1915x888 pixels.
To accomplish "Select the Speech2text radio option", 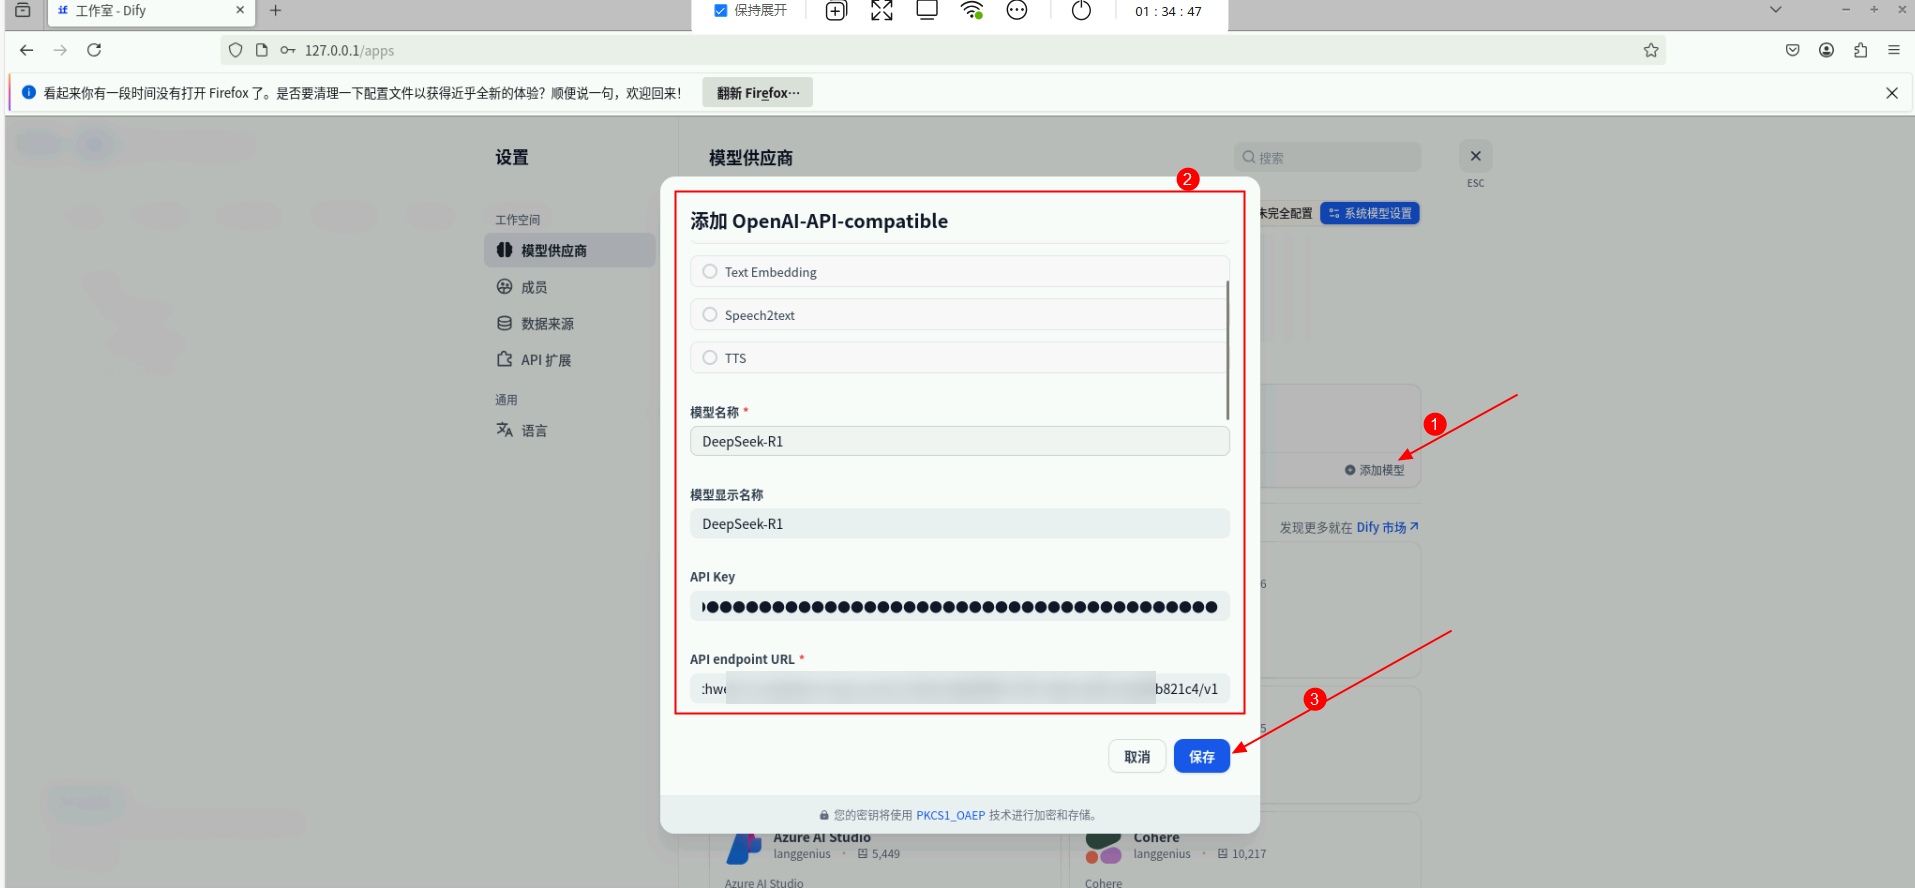I will (x=710, y=315).
